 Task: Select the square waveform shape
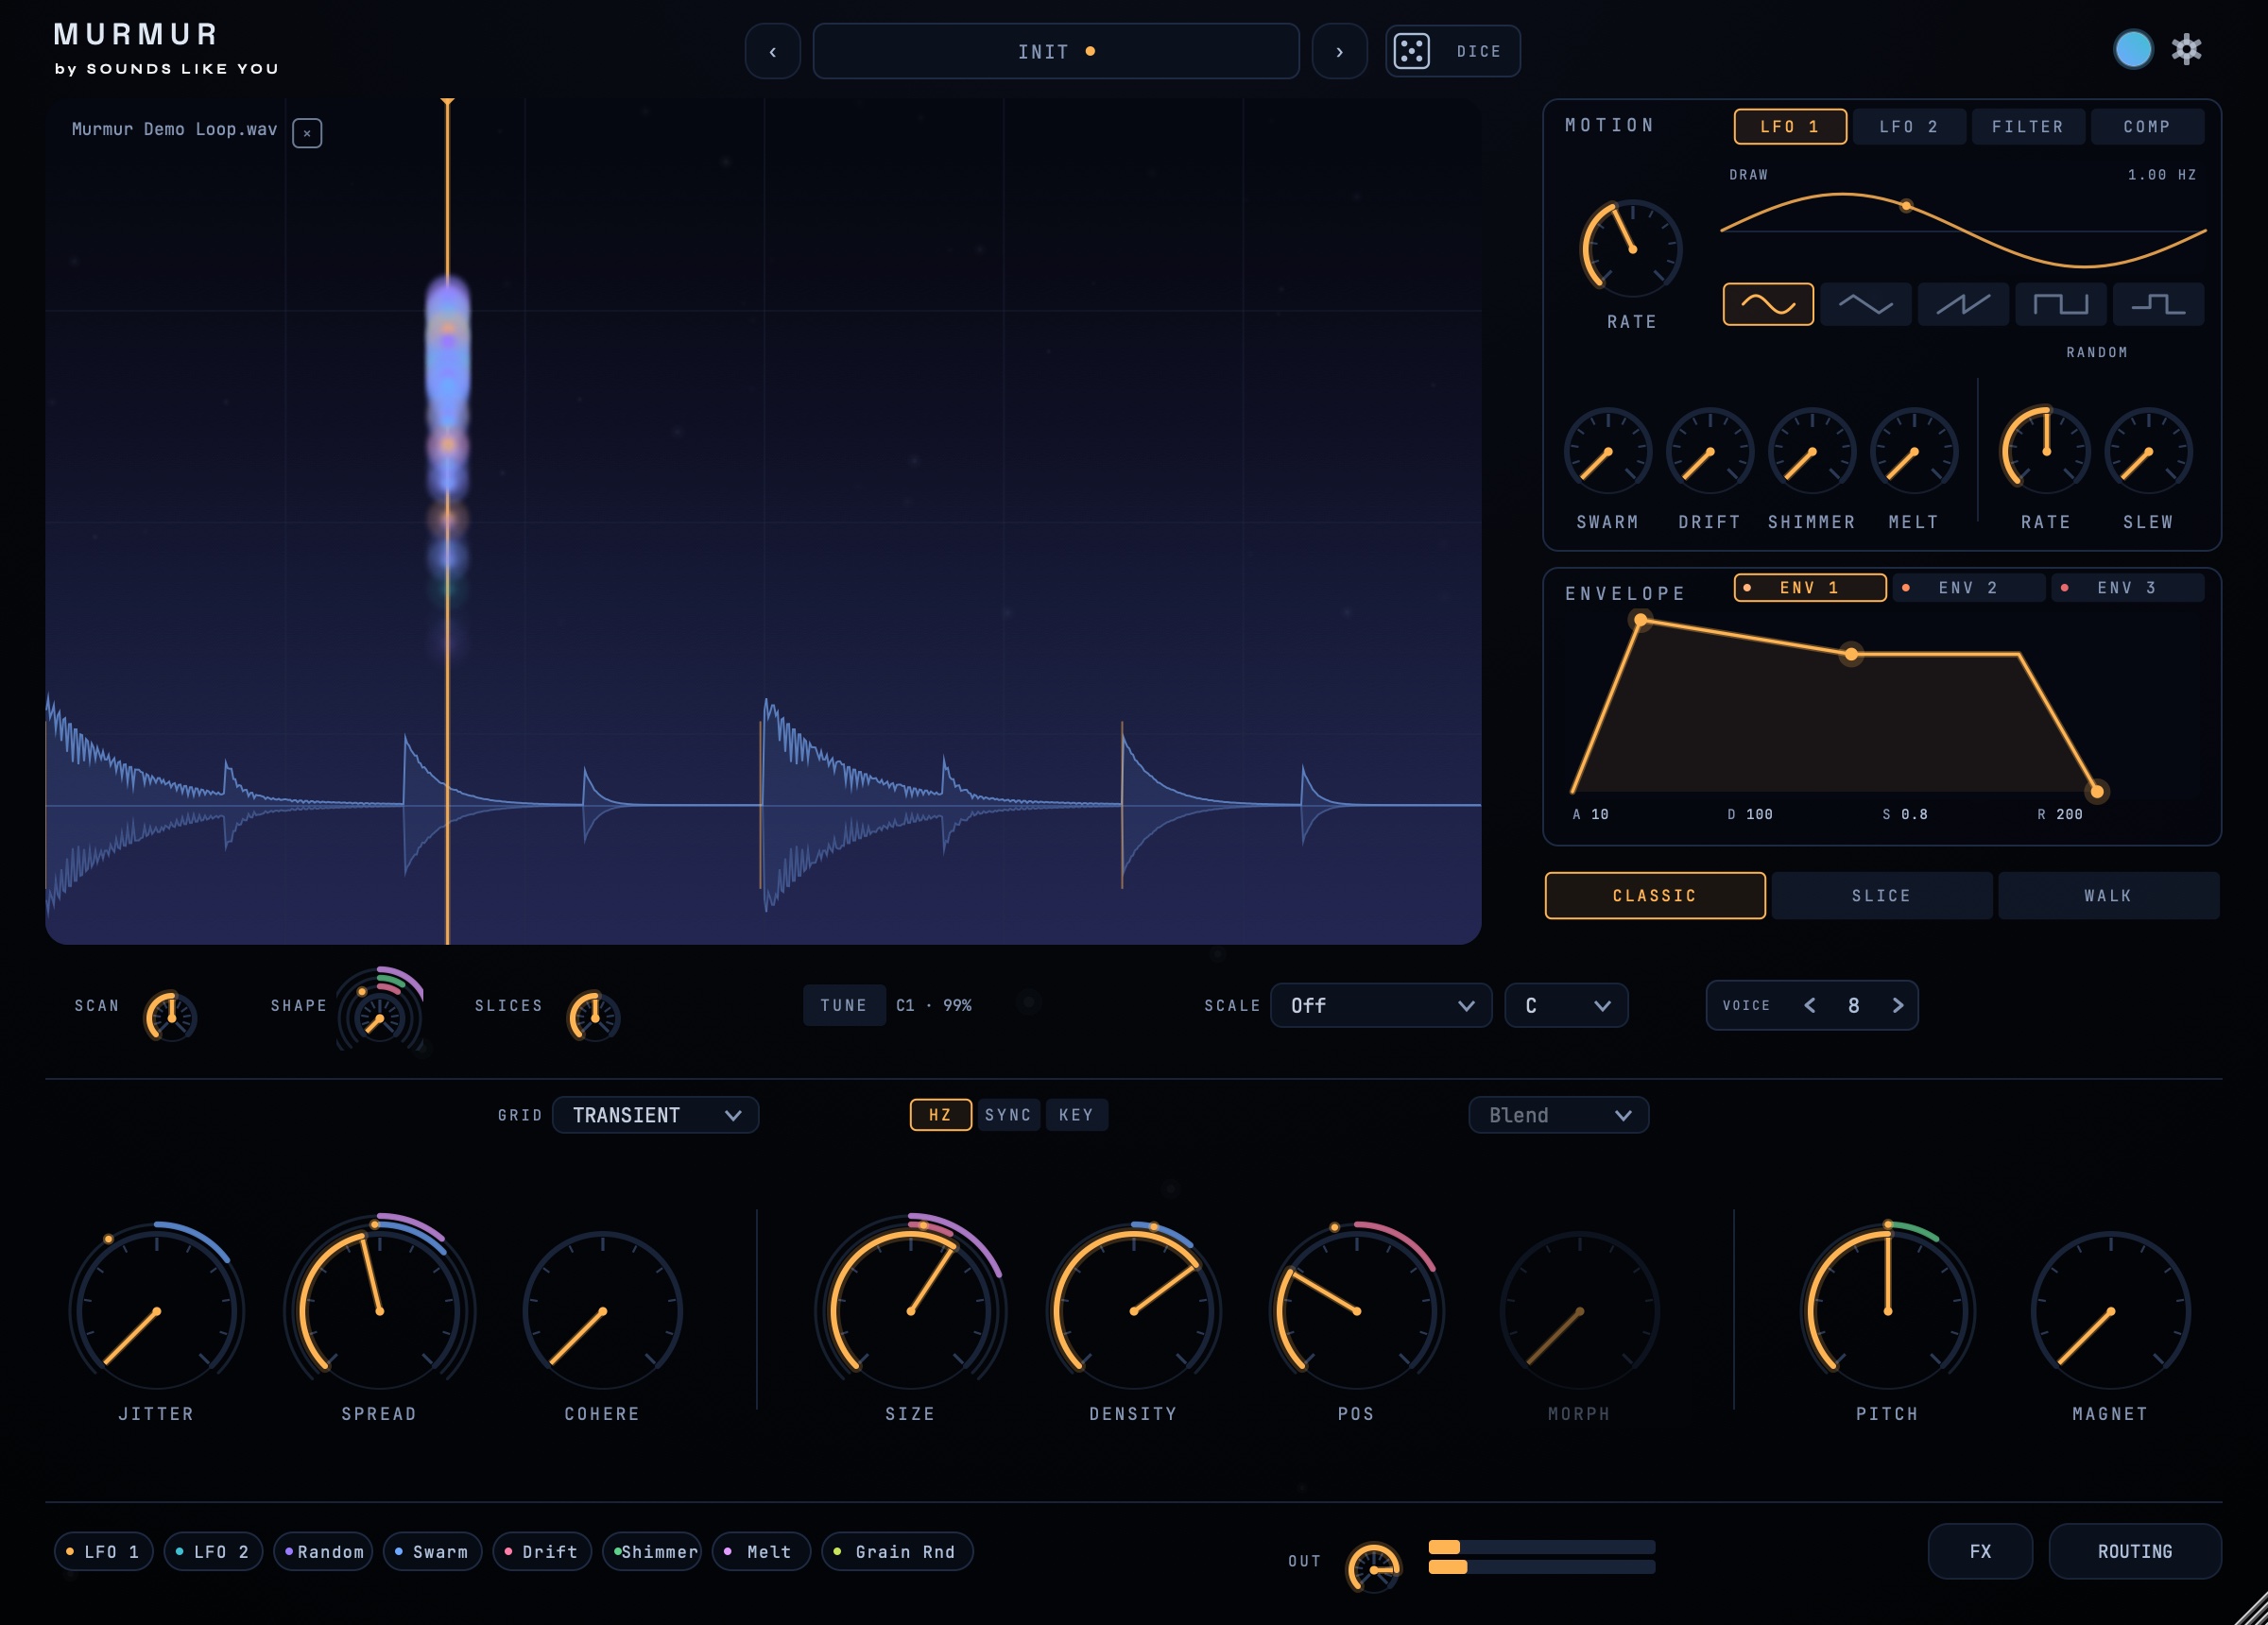(x=2060, y=304)
